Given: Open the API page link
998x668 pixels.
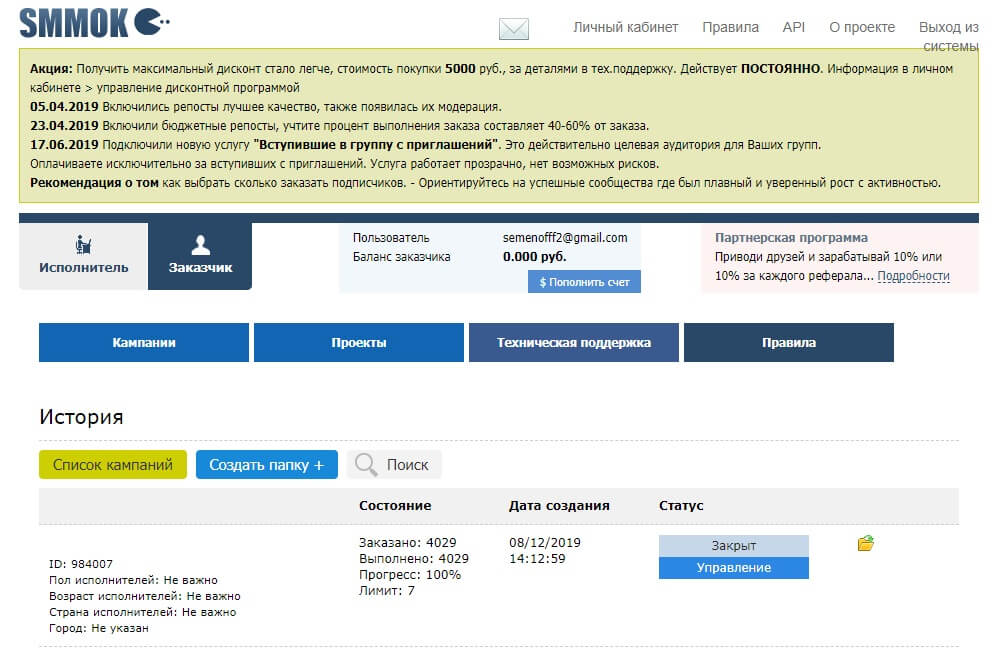Looking at the screenshot, I should (794, 27).
